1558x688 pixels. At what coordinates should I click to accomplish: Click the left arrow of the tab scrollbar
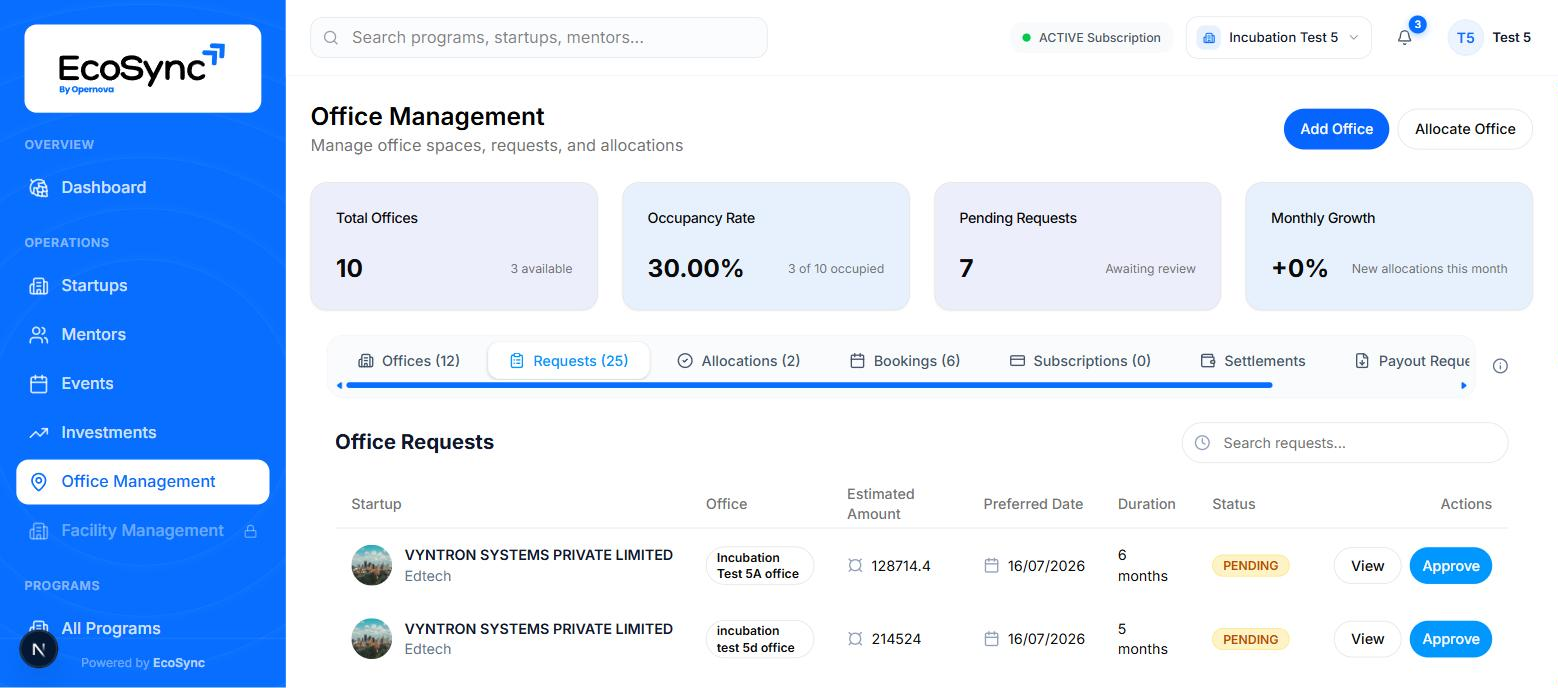tap(340, 385)
